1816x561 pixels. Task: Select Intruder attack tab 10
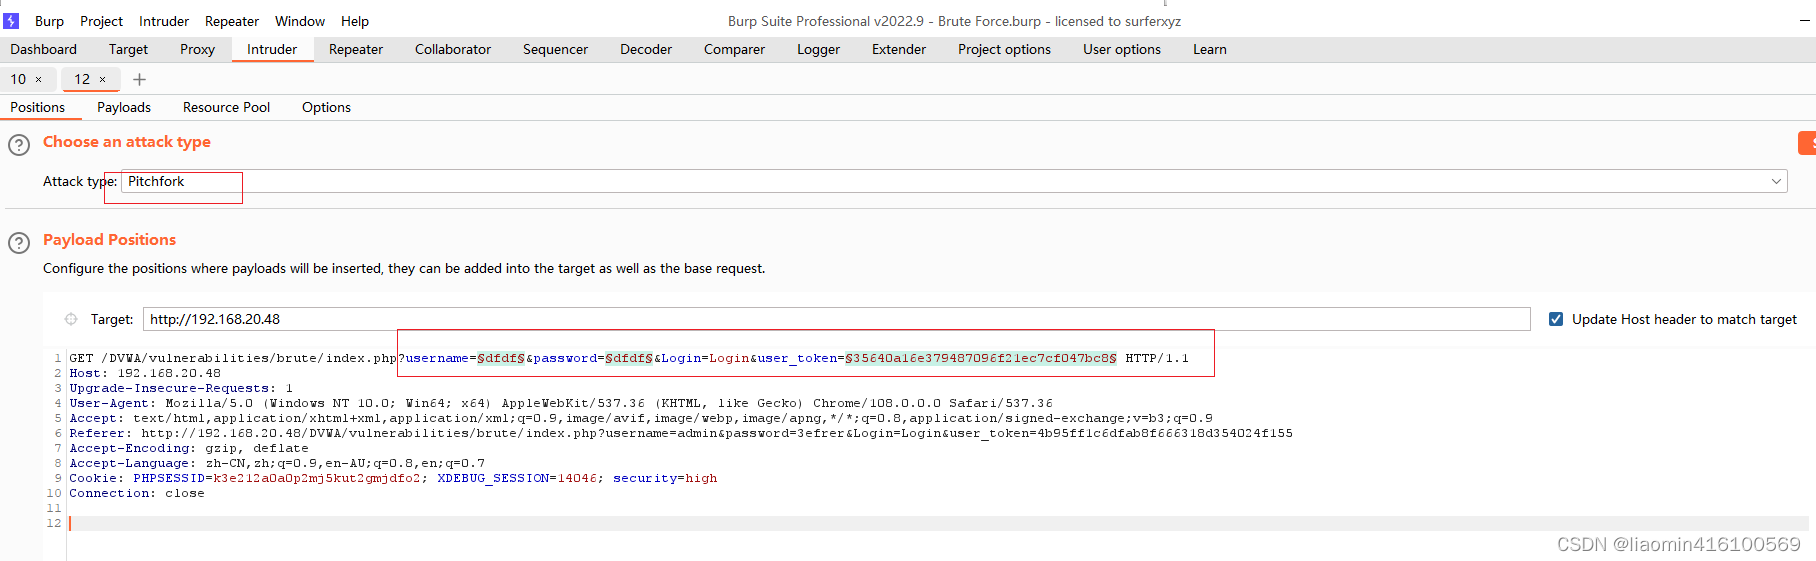19,79
